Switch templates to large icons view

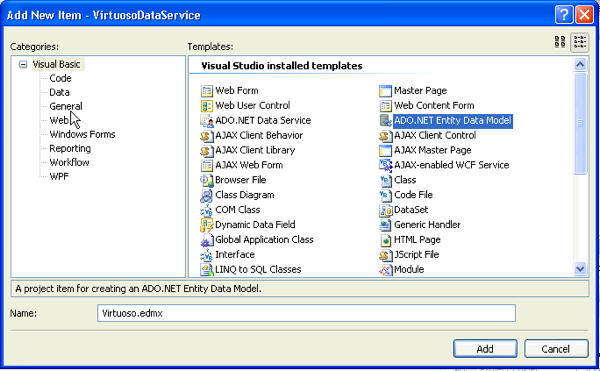[x=560, y=42]
